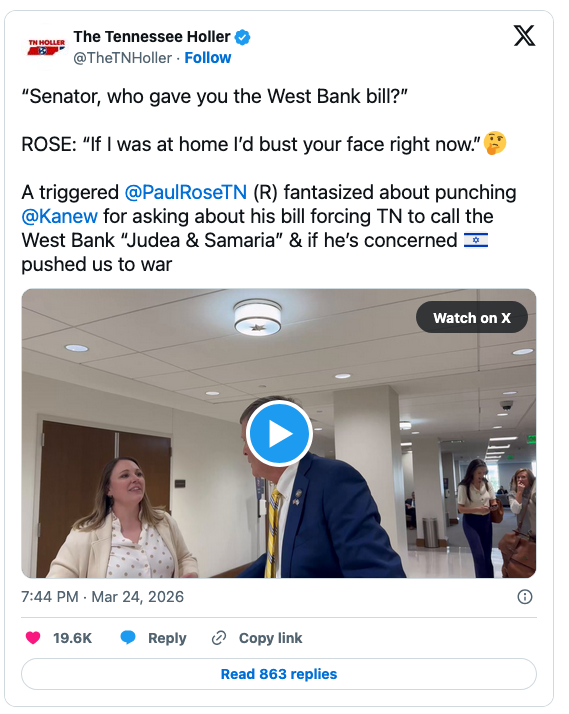Follow The Tennessee Holler account
Image resolution: width=569 pixels, height=714 pixels.
pyautogui.click(x=208, y=58)
